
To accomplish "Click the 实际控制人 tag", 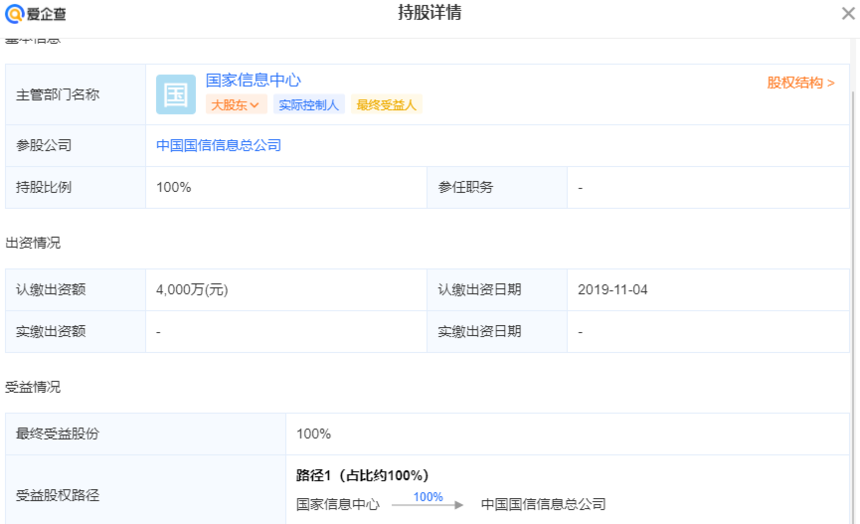I will pyautogui.click(x=309, y=105).
